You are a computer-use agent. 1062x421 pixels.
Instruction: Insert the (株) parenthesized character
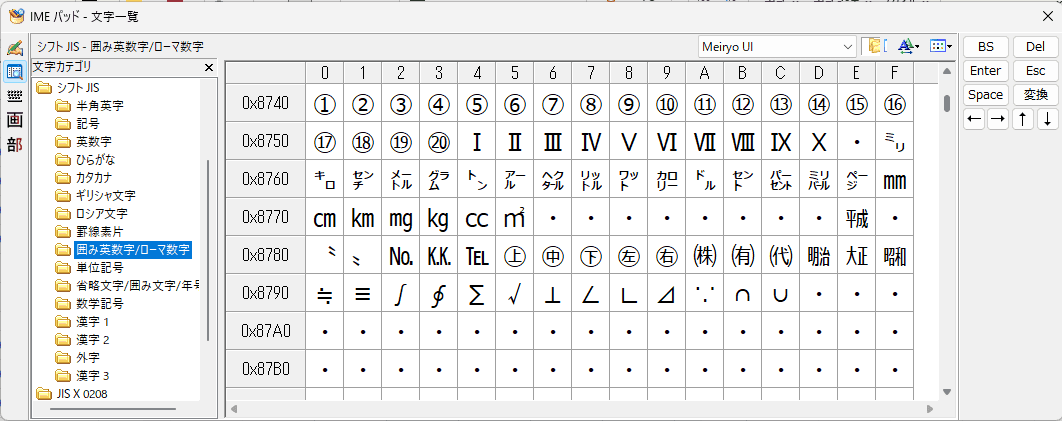click(705, 255)
